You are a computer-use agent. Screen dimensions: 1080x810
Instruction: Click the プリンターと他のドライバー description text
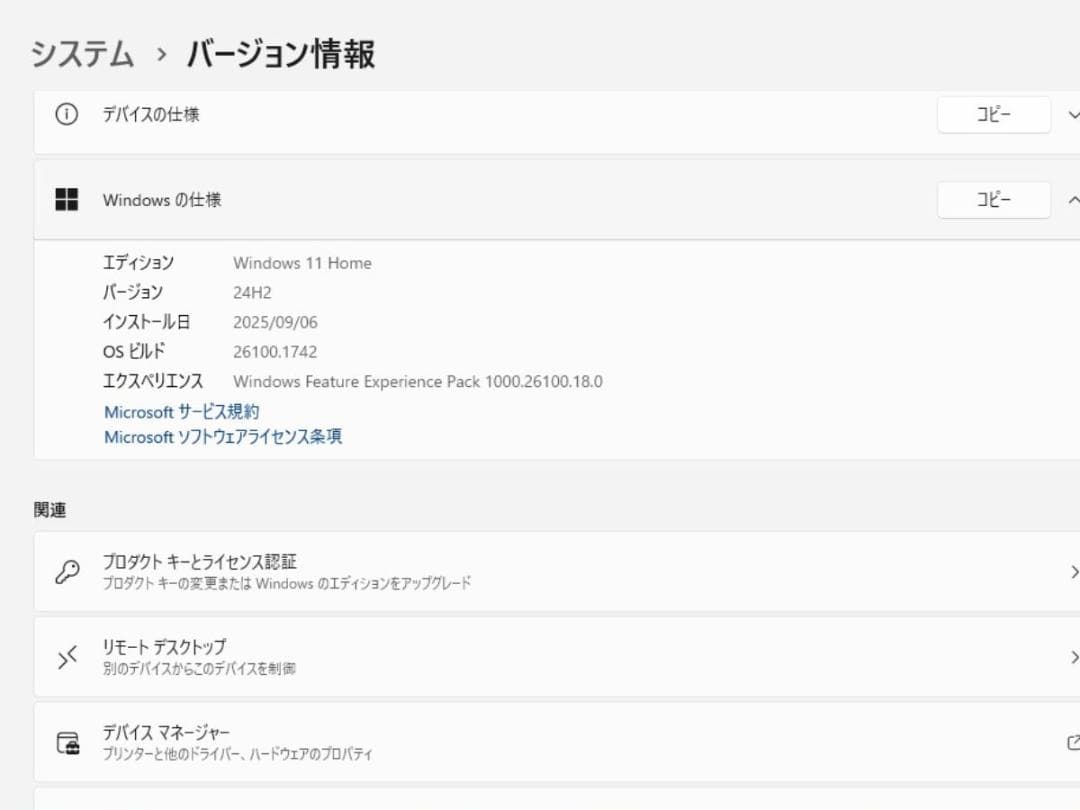238,754
